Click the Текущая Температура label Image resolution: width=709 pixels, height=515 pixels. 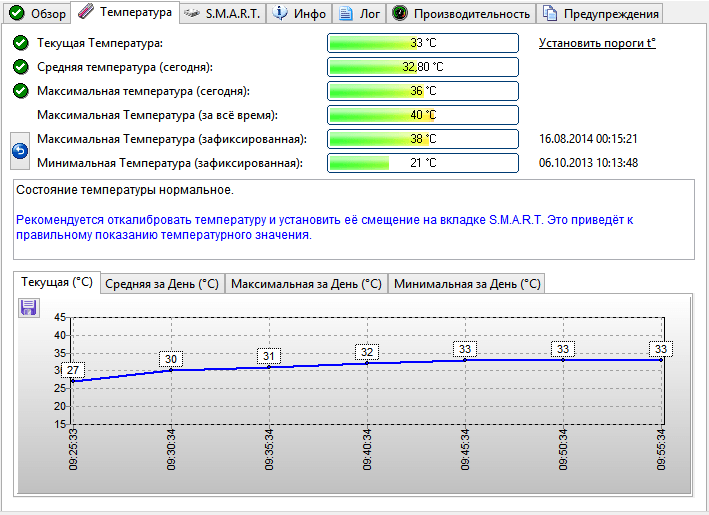click(x=100, y=43)
